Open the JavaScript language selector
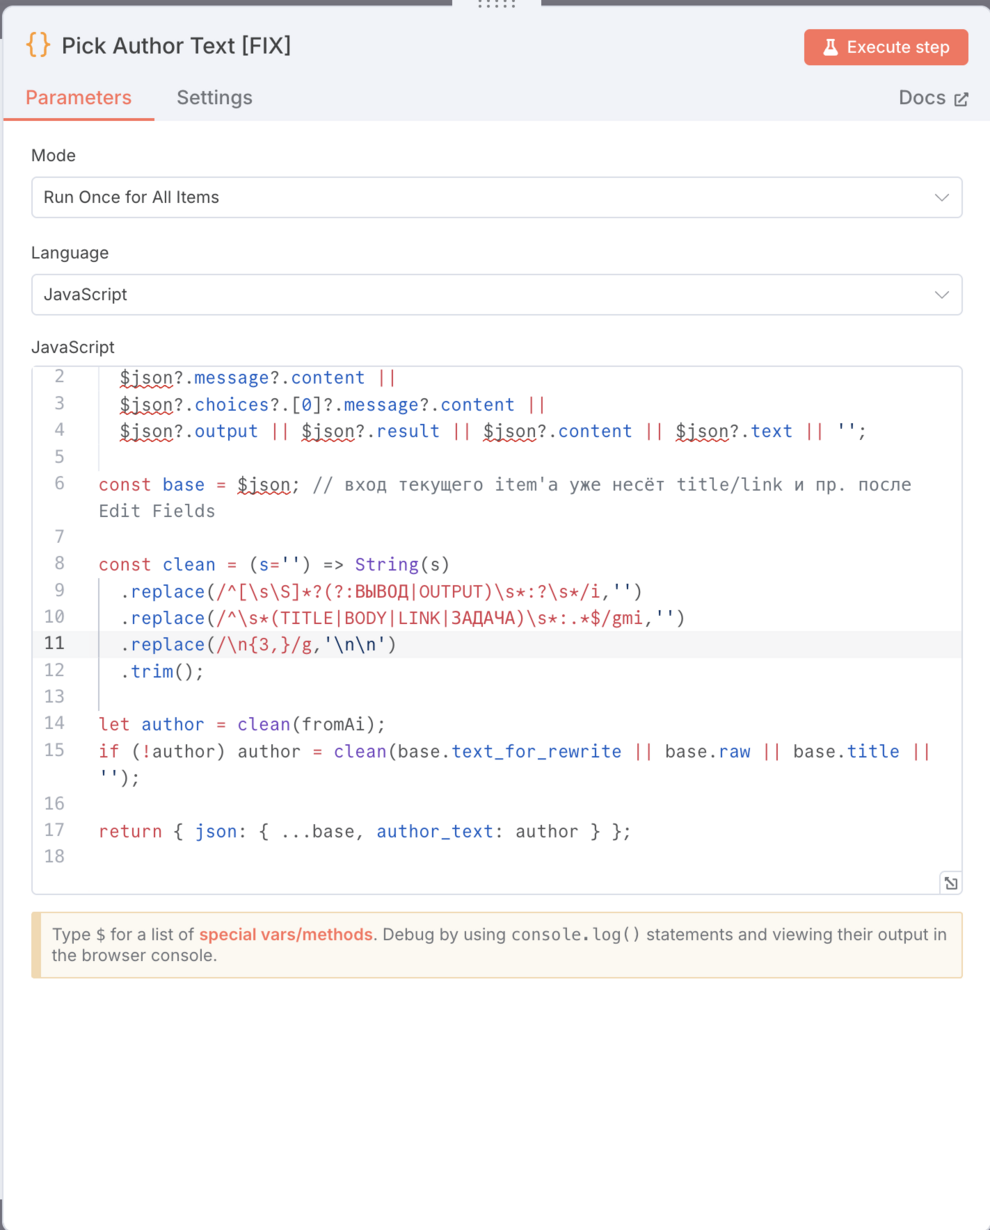This screenshot has width=990, height=1230. (480, 295)
